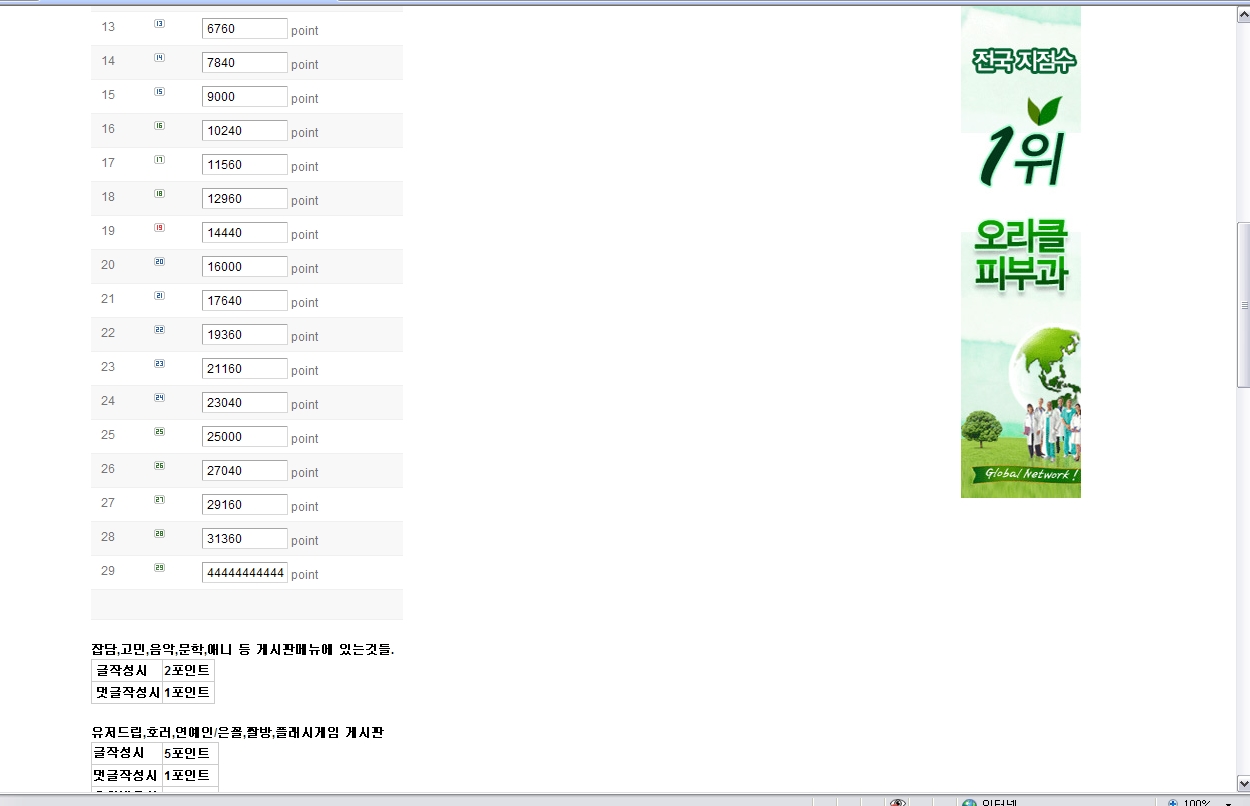The height and width of the screenshot is (806, 1250).
Task: Click the vertical scrollbar thumb
Action: pos(1243,305)
